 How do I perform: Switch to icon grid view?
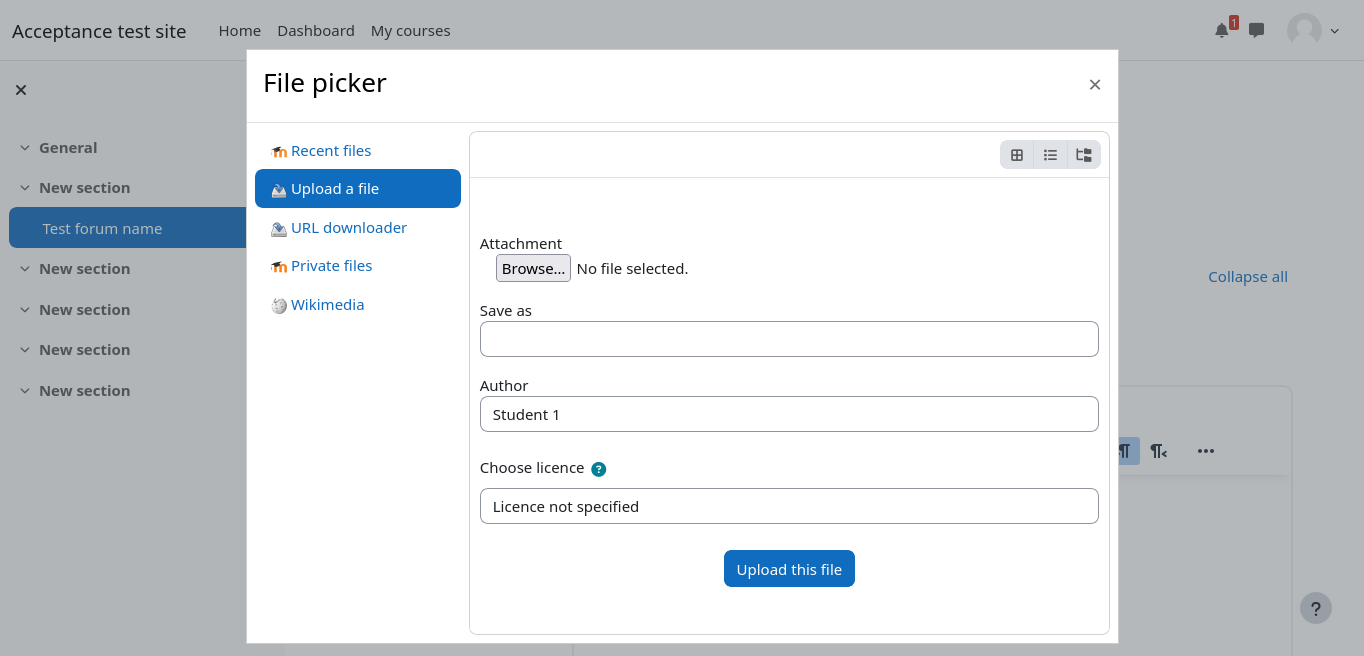(1017, 155)
